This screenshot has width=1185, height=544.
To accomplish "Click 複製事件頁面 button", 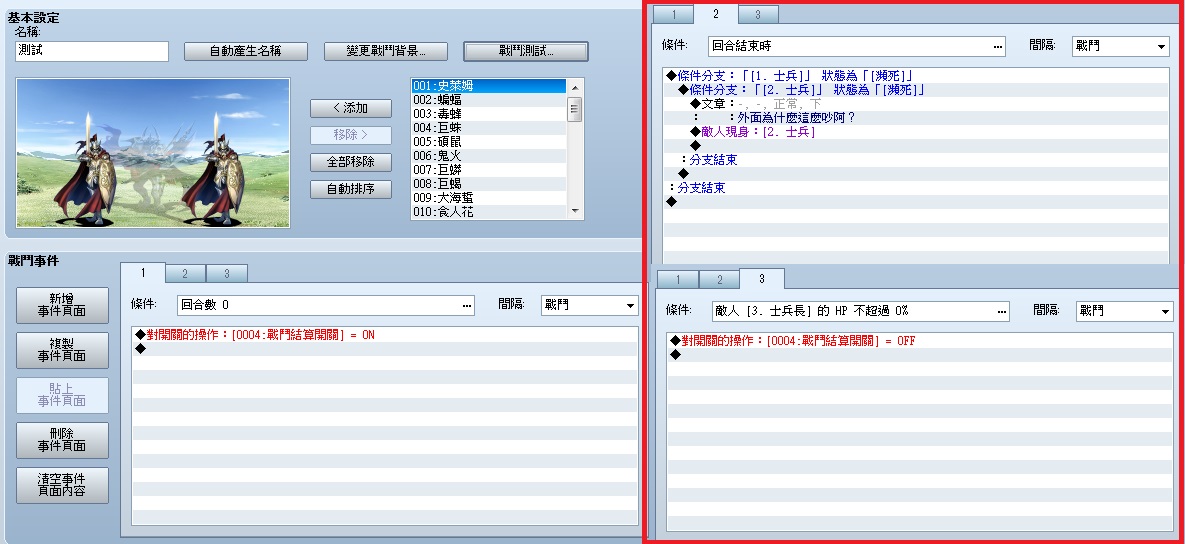I will tap(62, 351).
